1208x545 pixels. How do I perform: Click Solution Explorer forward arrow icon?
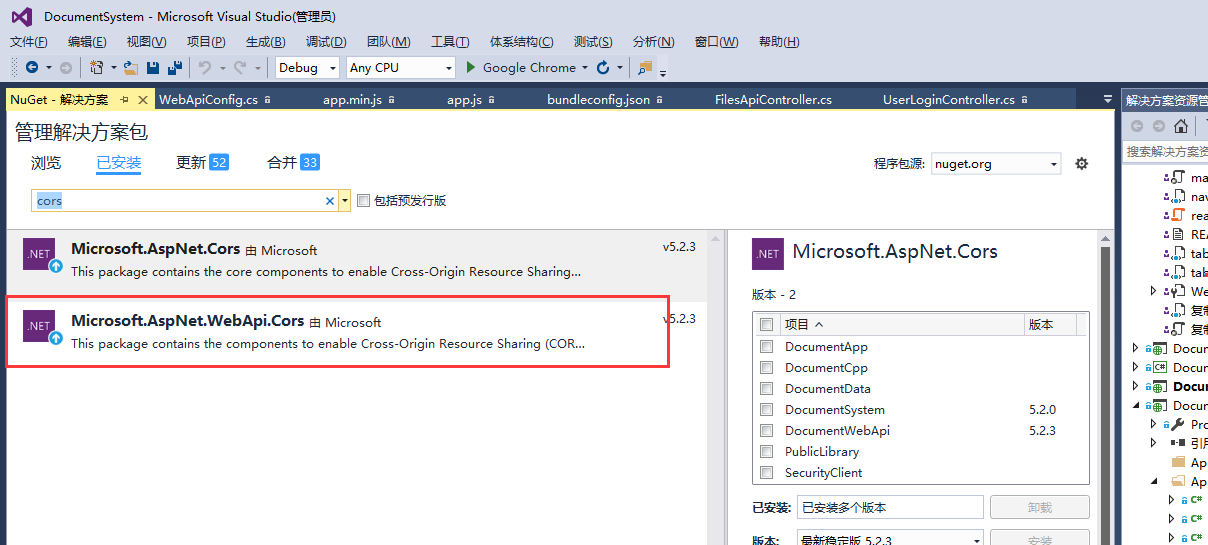click(1158, 126)
